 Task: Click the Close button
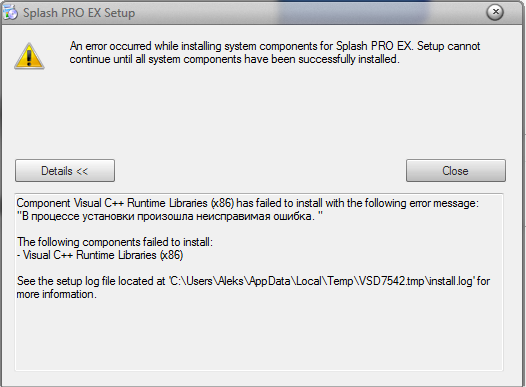tap(456, 171)
